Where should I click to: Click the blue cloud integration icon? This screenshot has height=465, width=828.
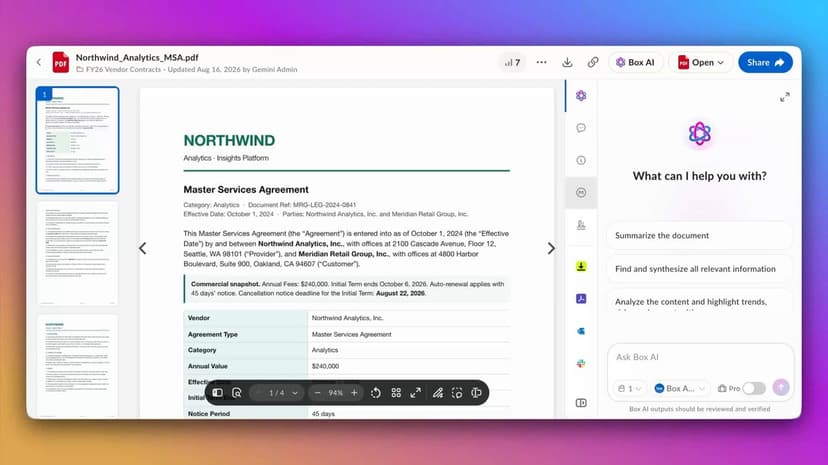click(581, 331)
